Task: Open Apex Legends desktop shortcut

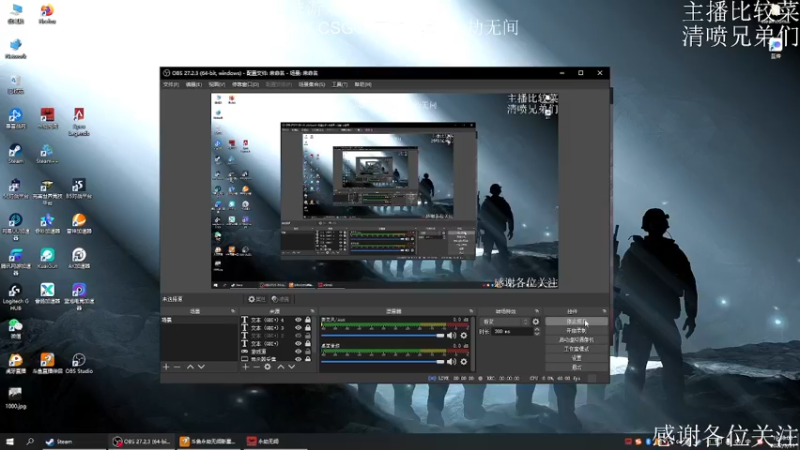Action: point(79,122)
